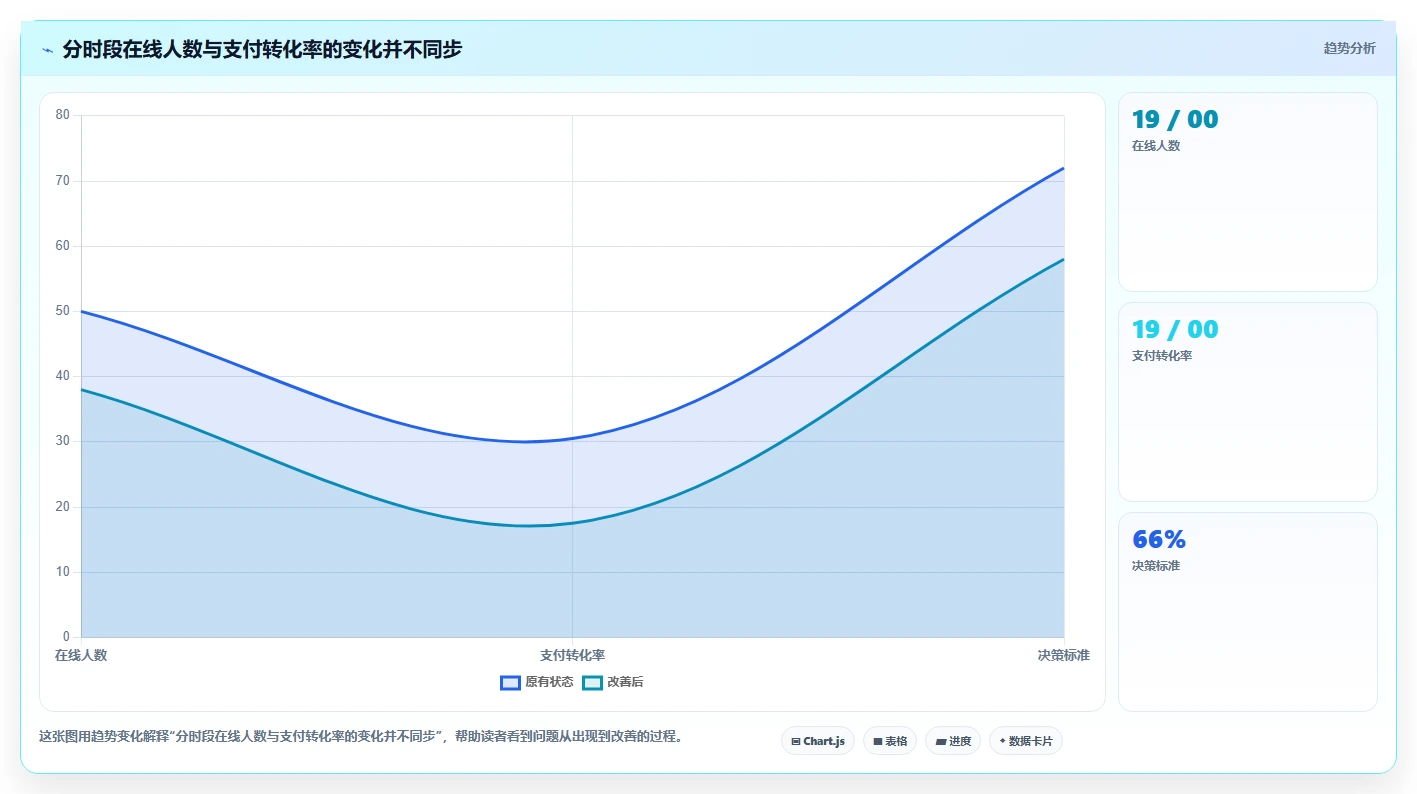Click the chart description sentence below chart

[x=361, y=736]
